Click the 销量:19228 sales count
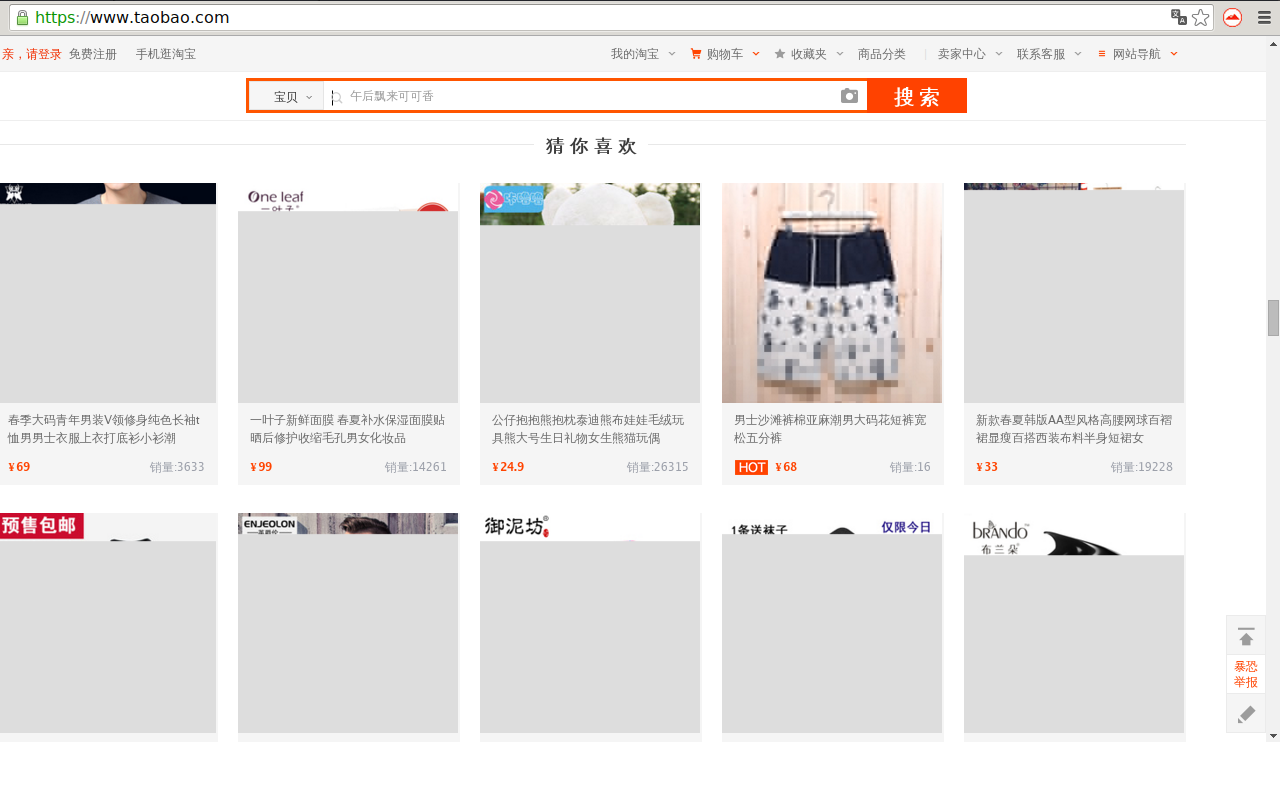Viewport: 1280px width, 800px height. (x=1142, y=467)
